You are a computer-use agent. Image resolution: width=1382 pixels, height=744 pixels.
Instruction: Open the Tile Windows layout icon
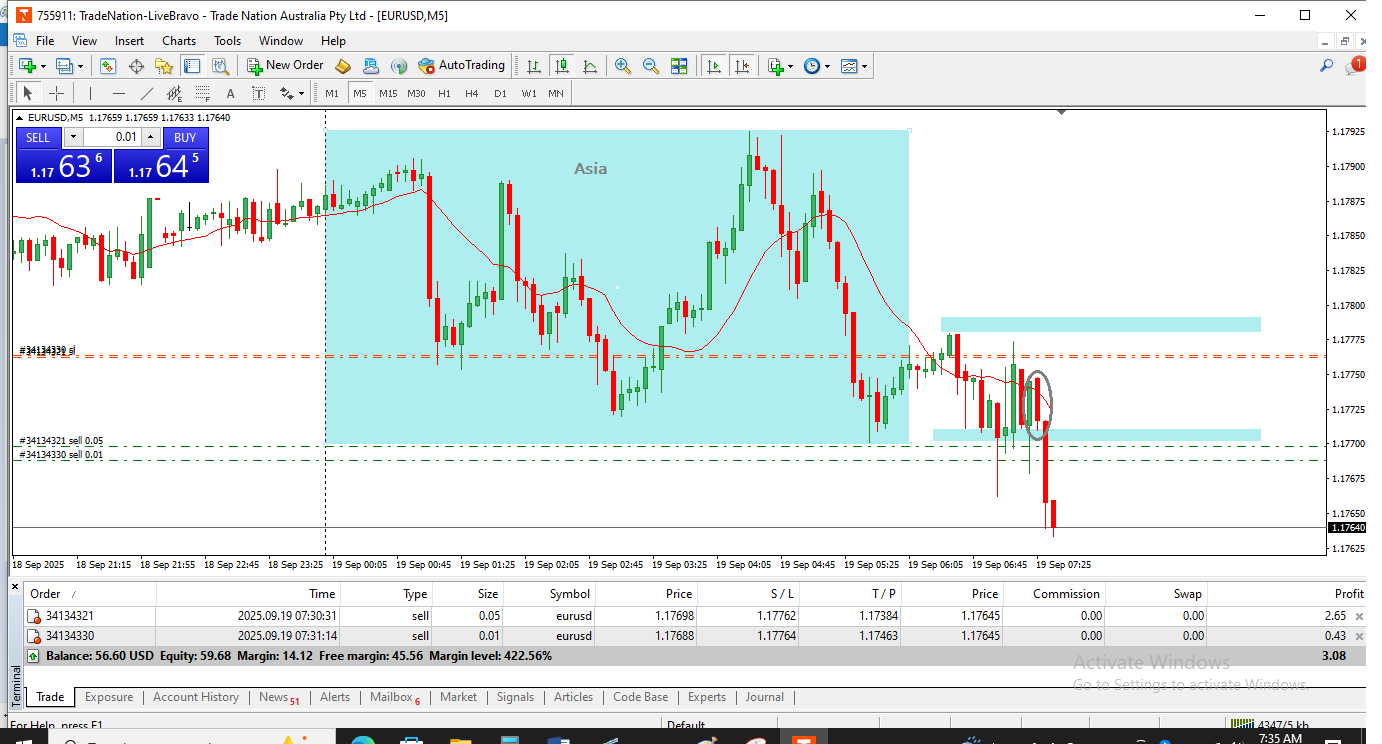click(679, 66)
